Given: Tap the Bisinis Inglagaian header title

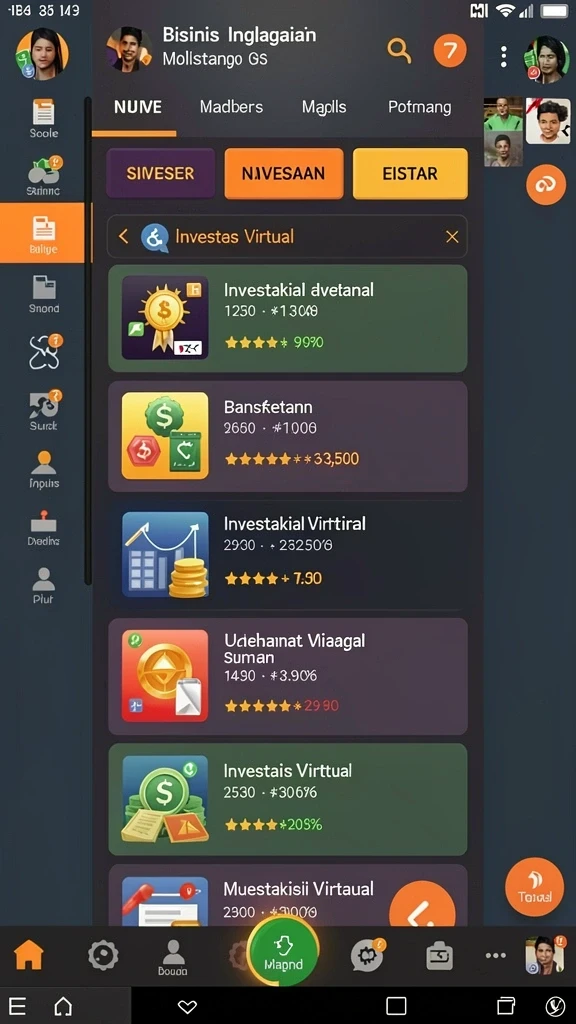Looking at the screenshot, I should click(x=239, y=35).
